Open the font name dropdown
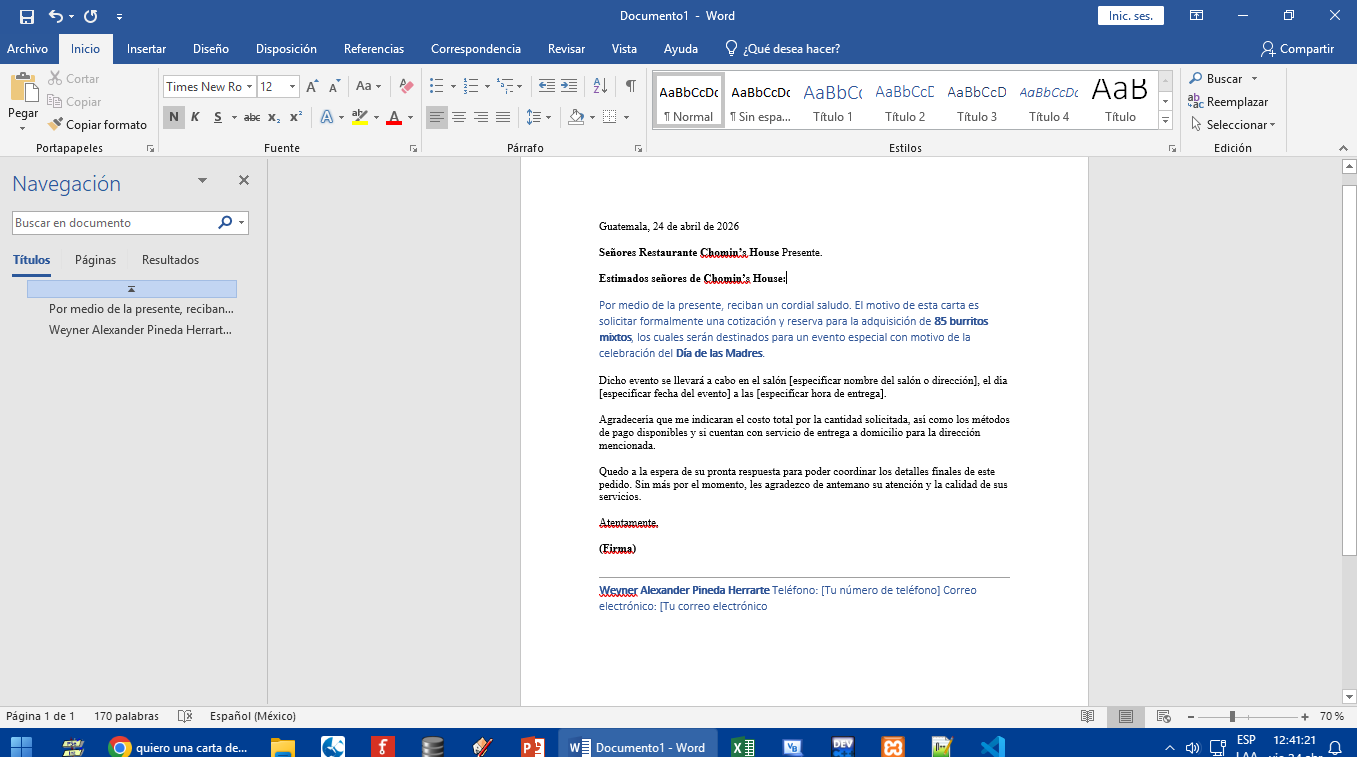This screenshot has width=1357, height=757. pos(249,87)
